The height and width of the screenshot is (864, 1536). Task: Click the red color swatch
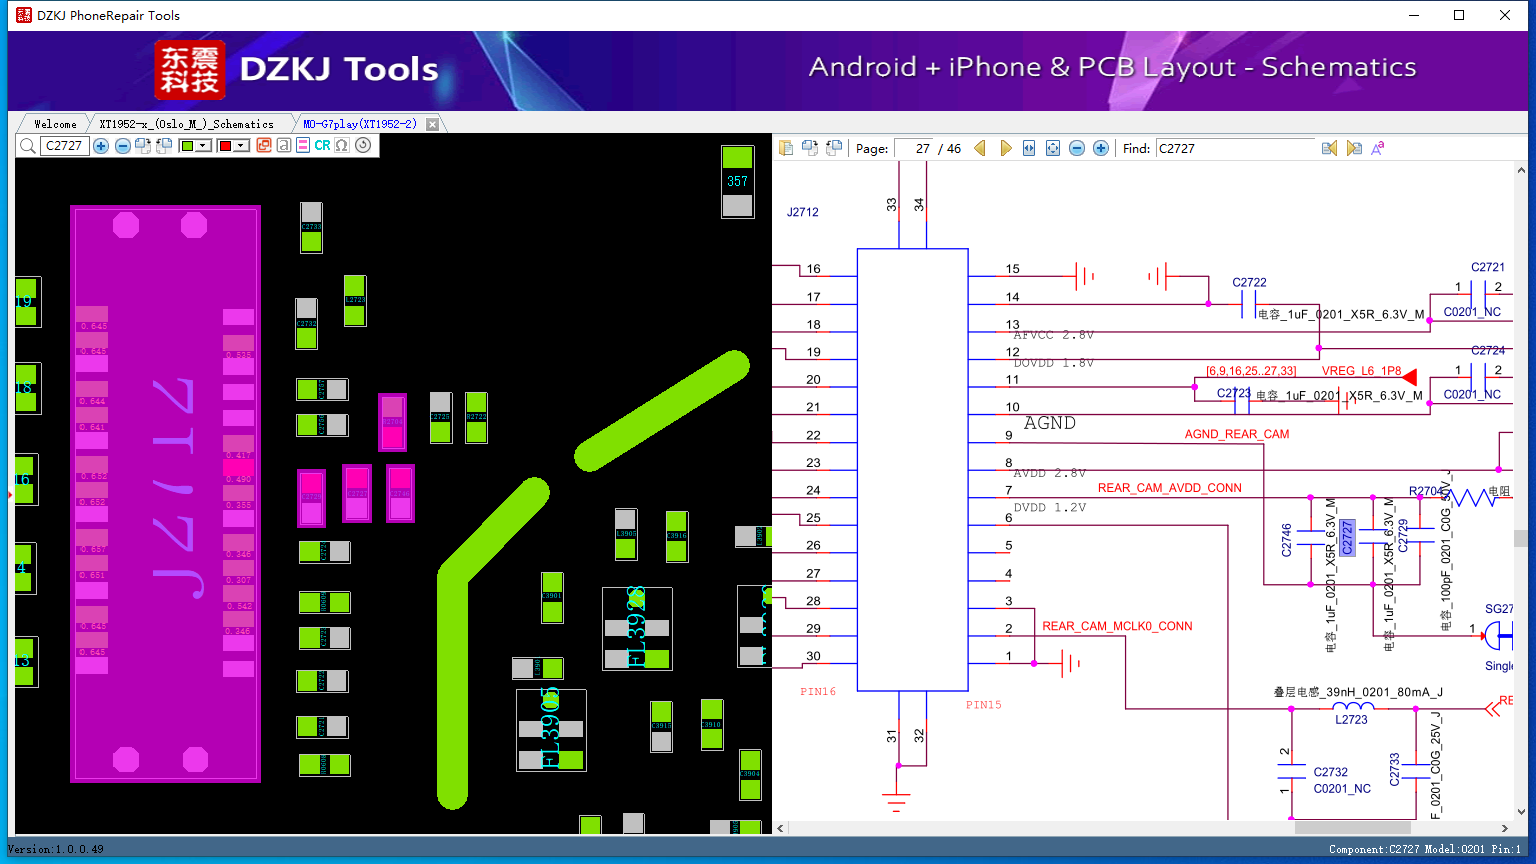pyautogui.click(x=225, y=145)
